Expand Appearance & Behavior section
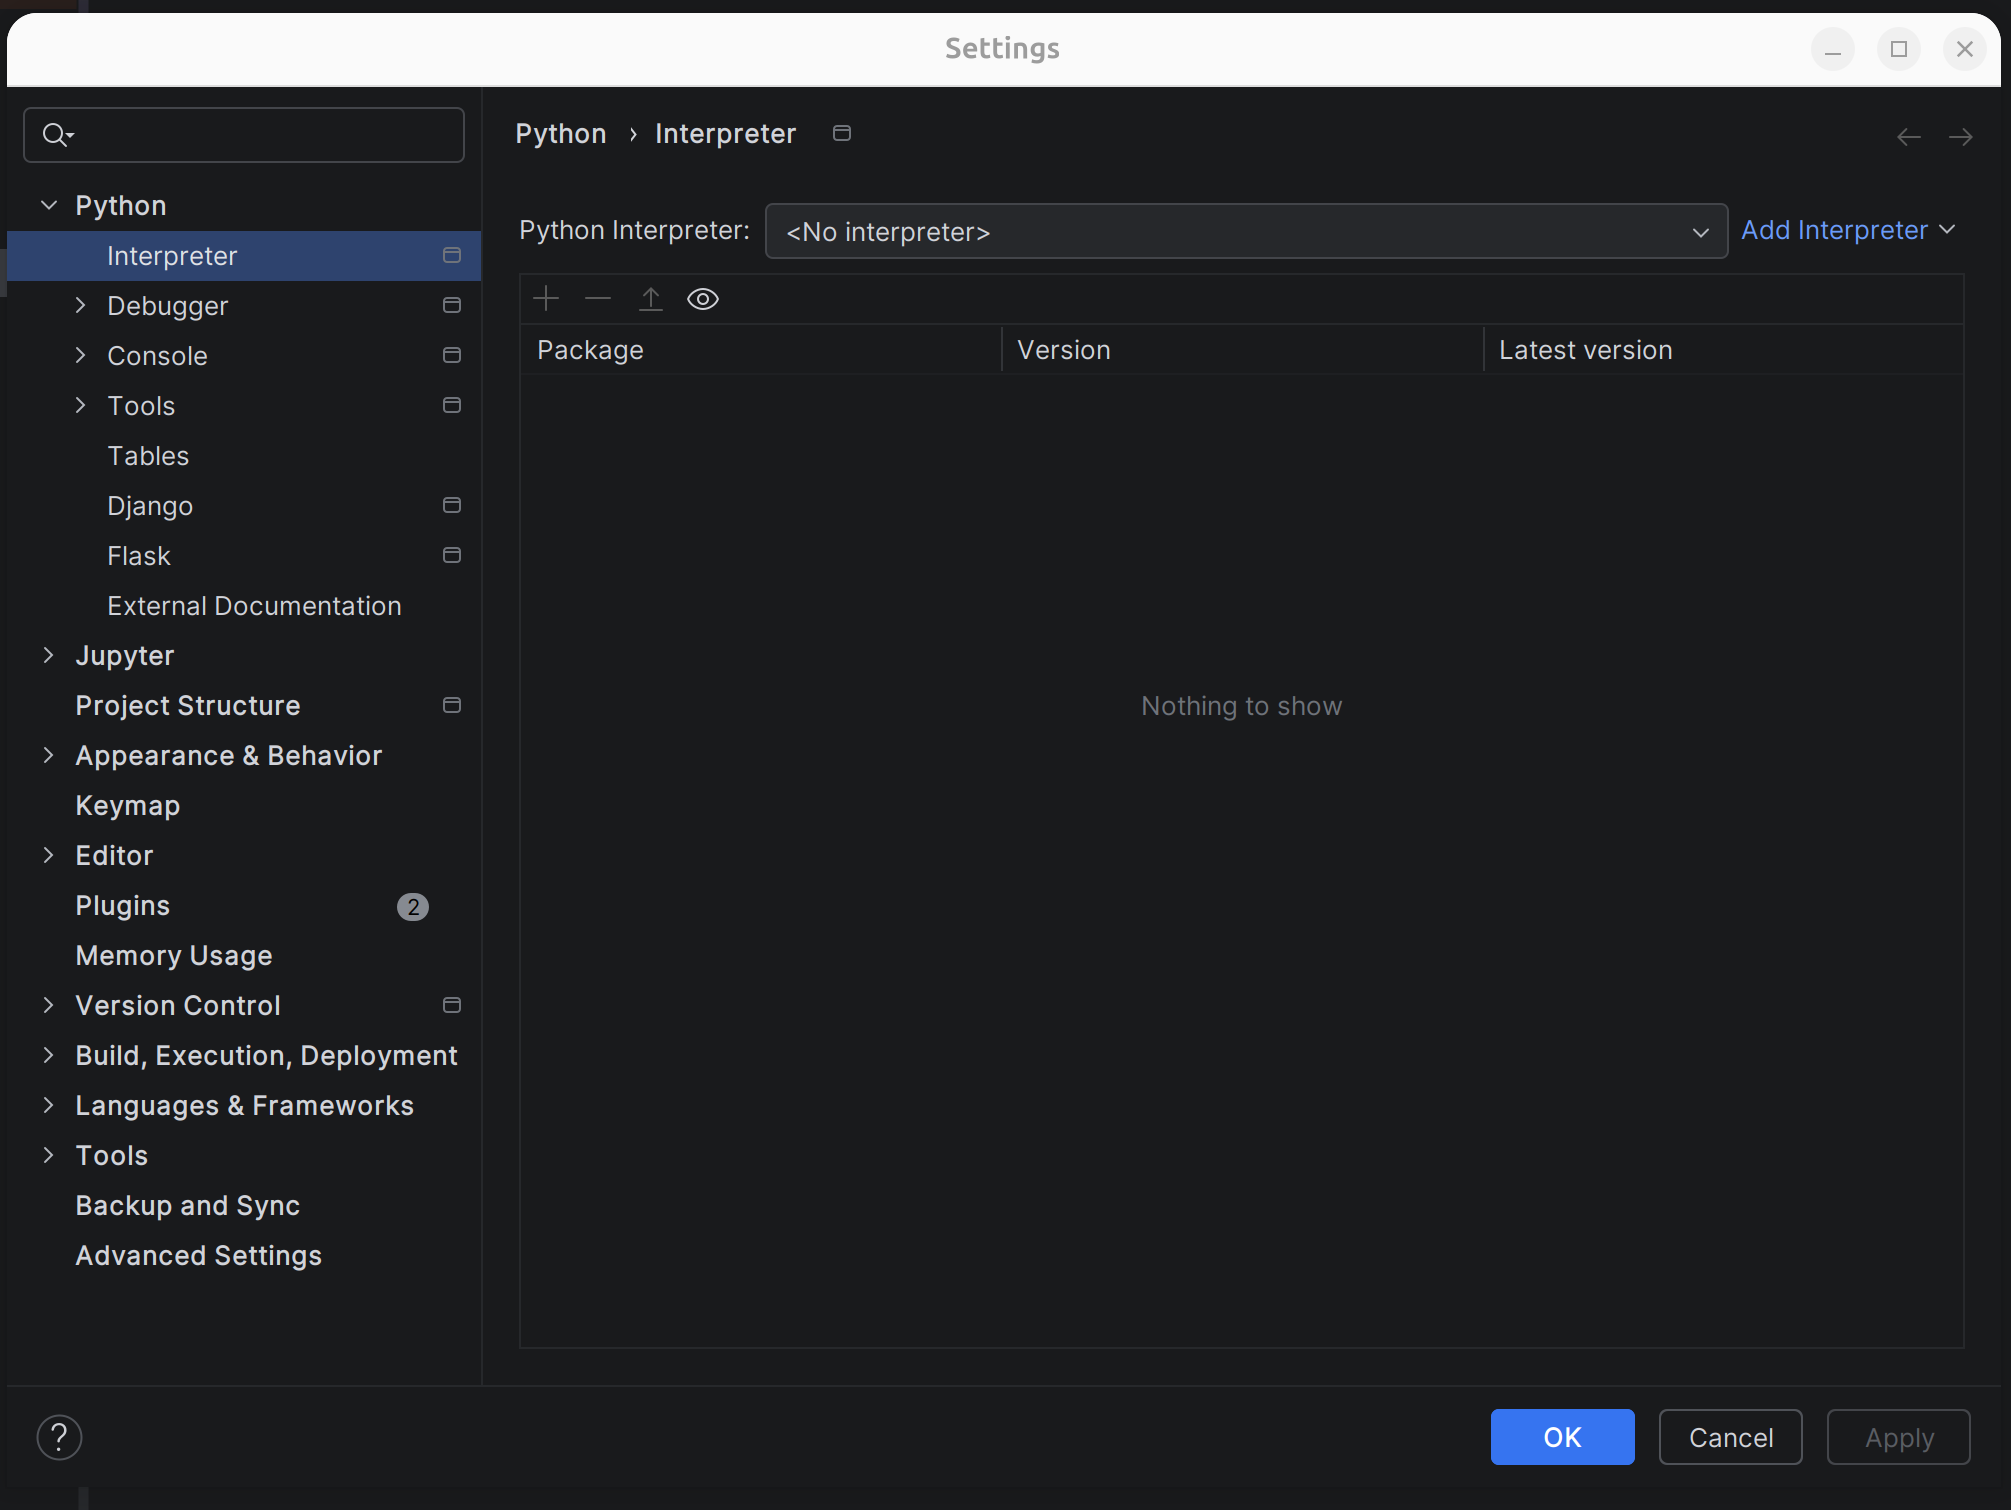 pos(48,755)
